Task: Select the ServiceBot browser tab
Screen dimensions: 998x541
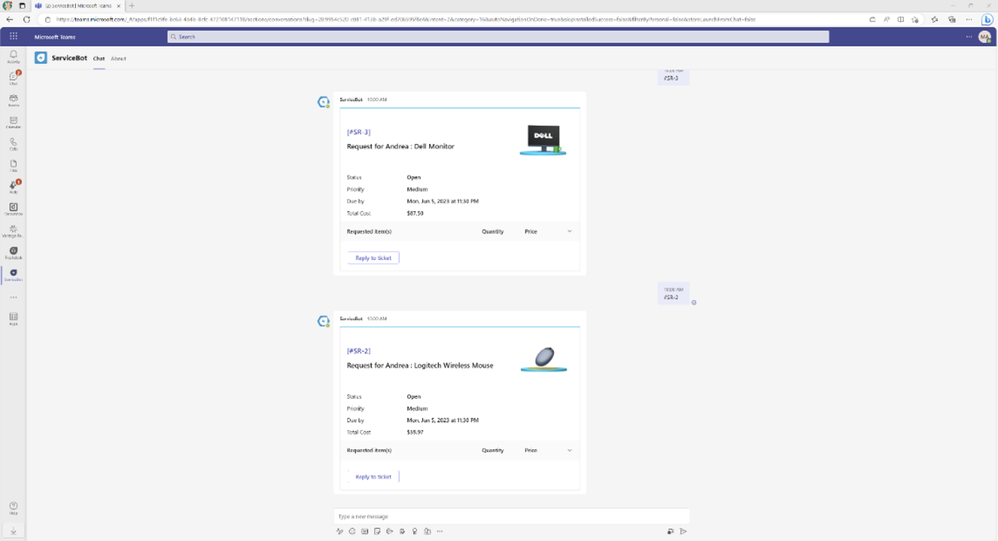Action: (x=78, y=6)
